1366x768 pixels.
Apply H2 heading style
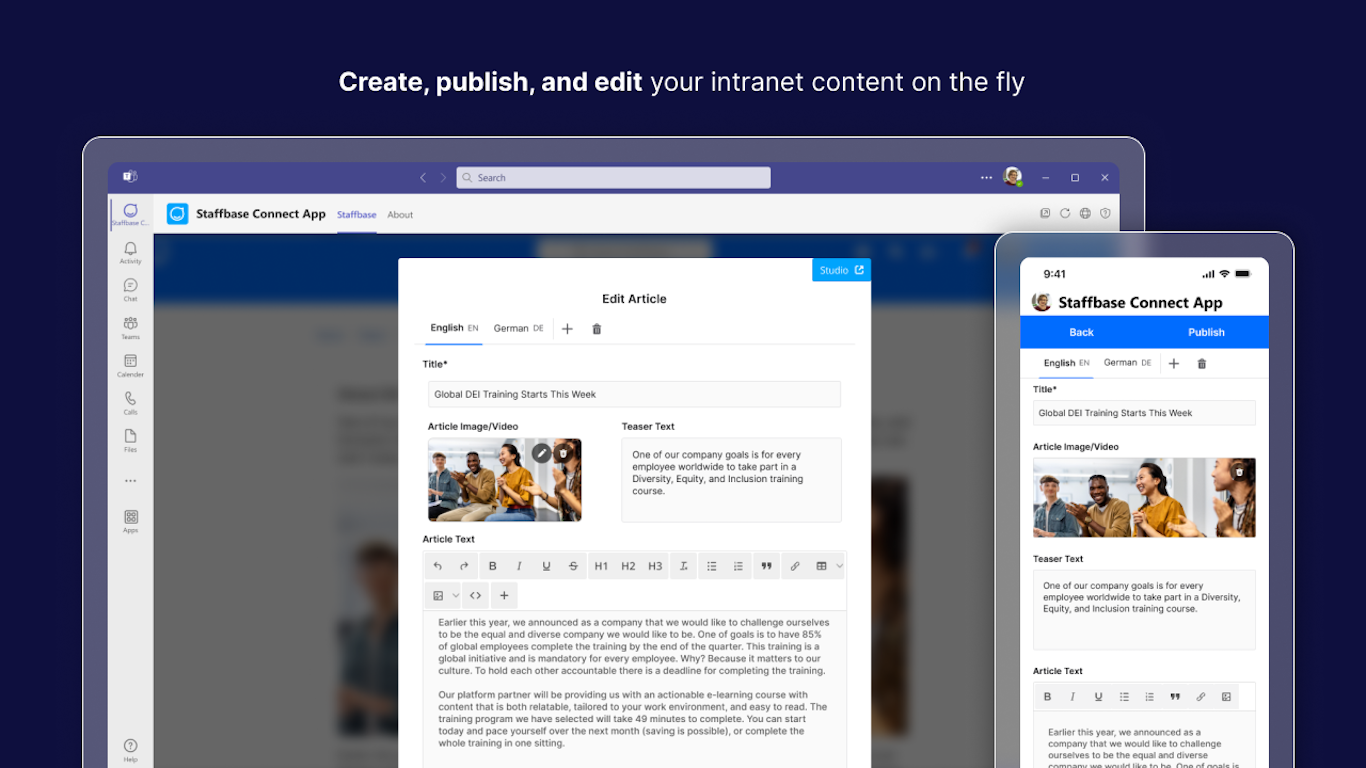point(628,566)
